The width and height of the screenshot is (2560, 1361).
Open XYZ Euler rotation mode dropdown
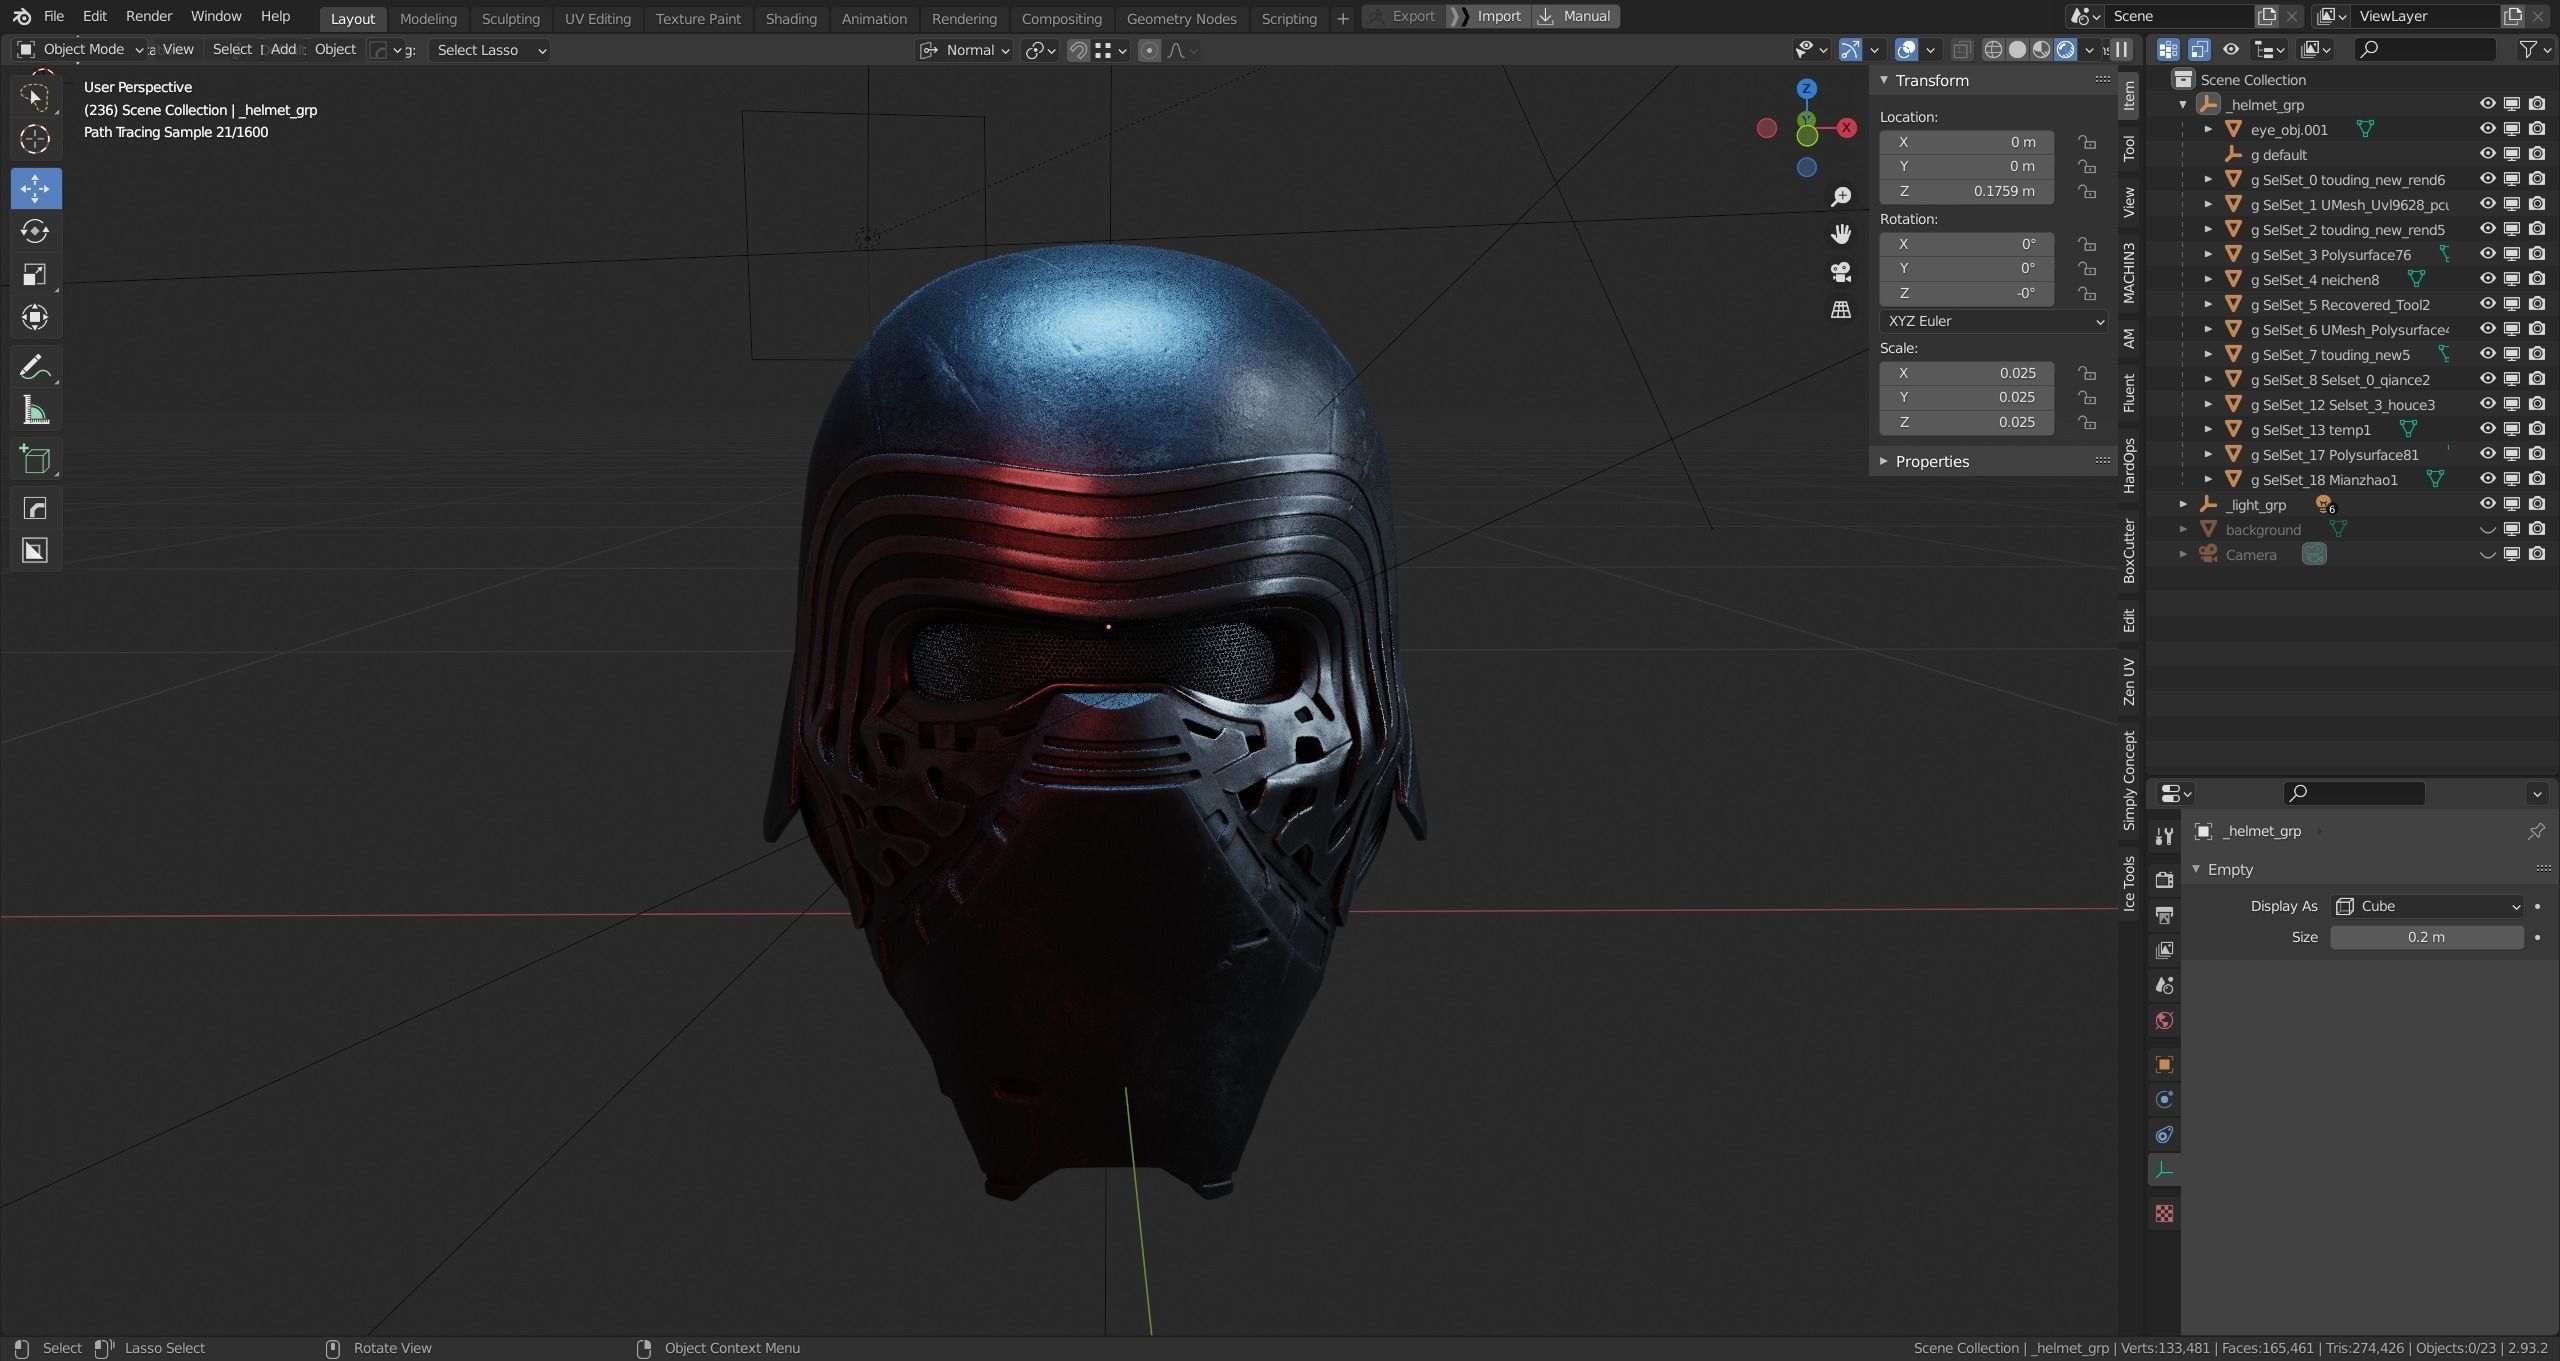point(1993,321)
